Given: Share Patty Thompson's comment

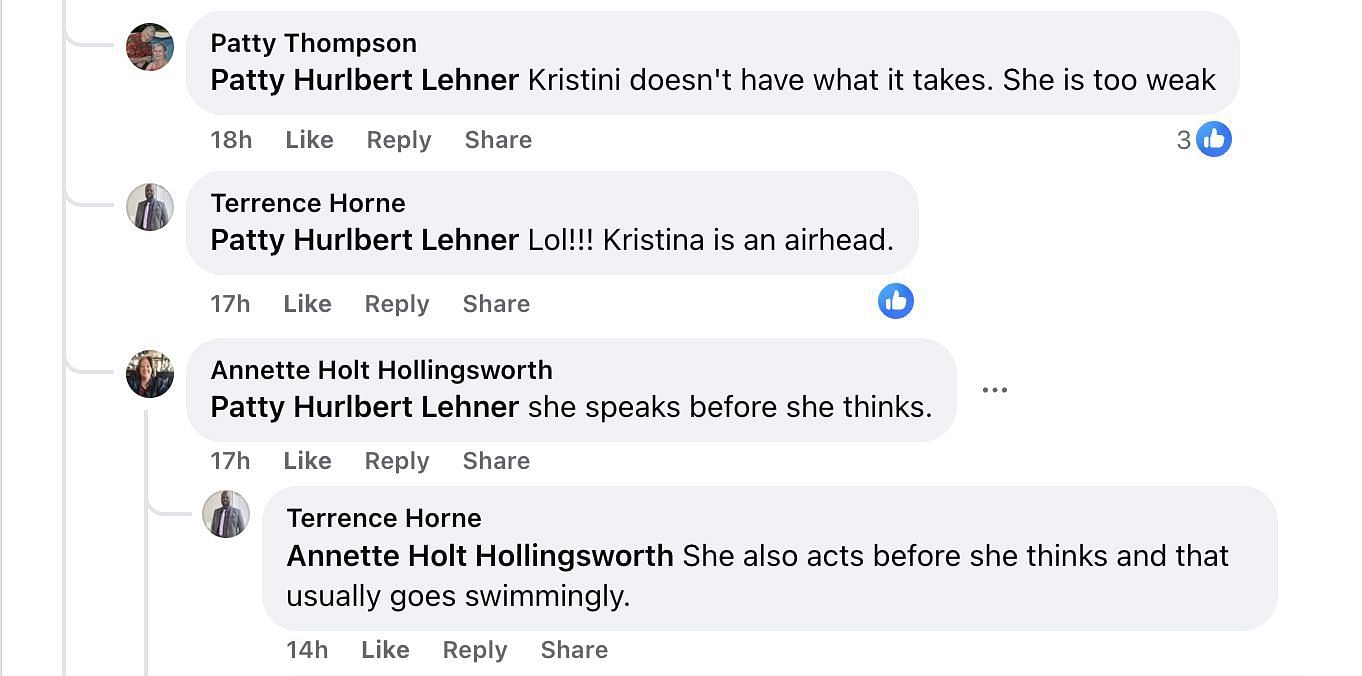Looking at the screenshot, I should click(498, 140).
